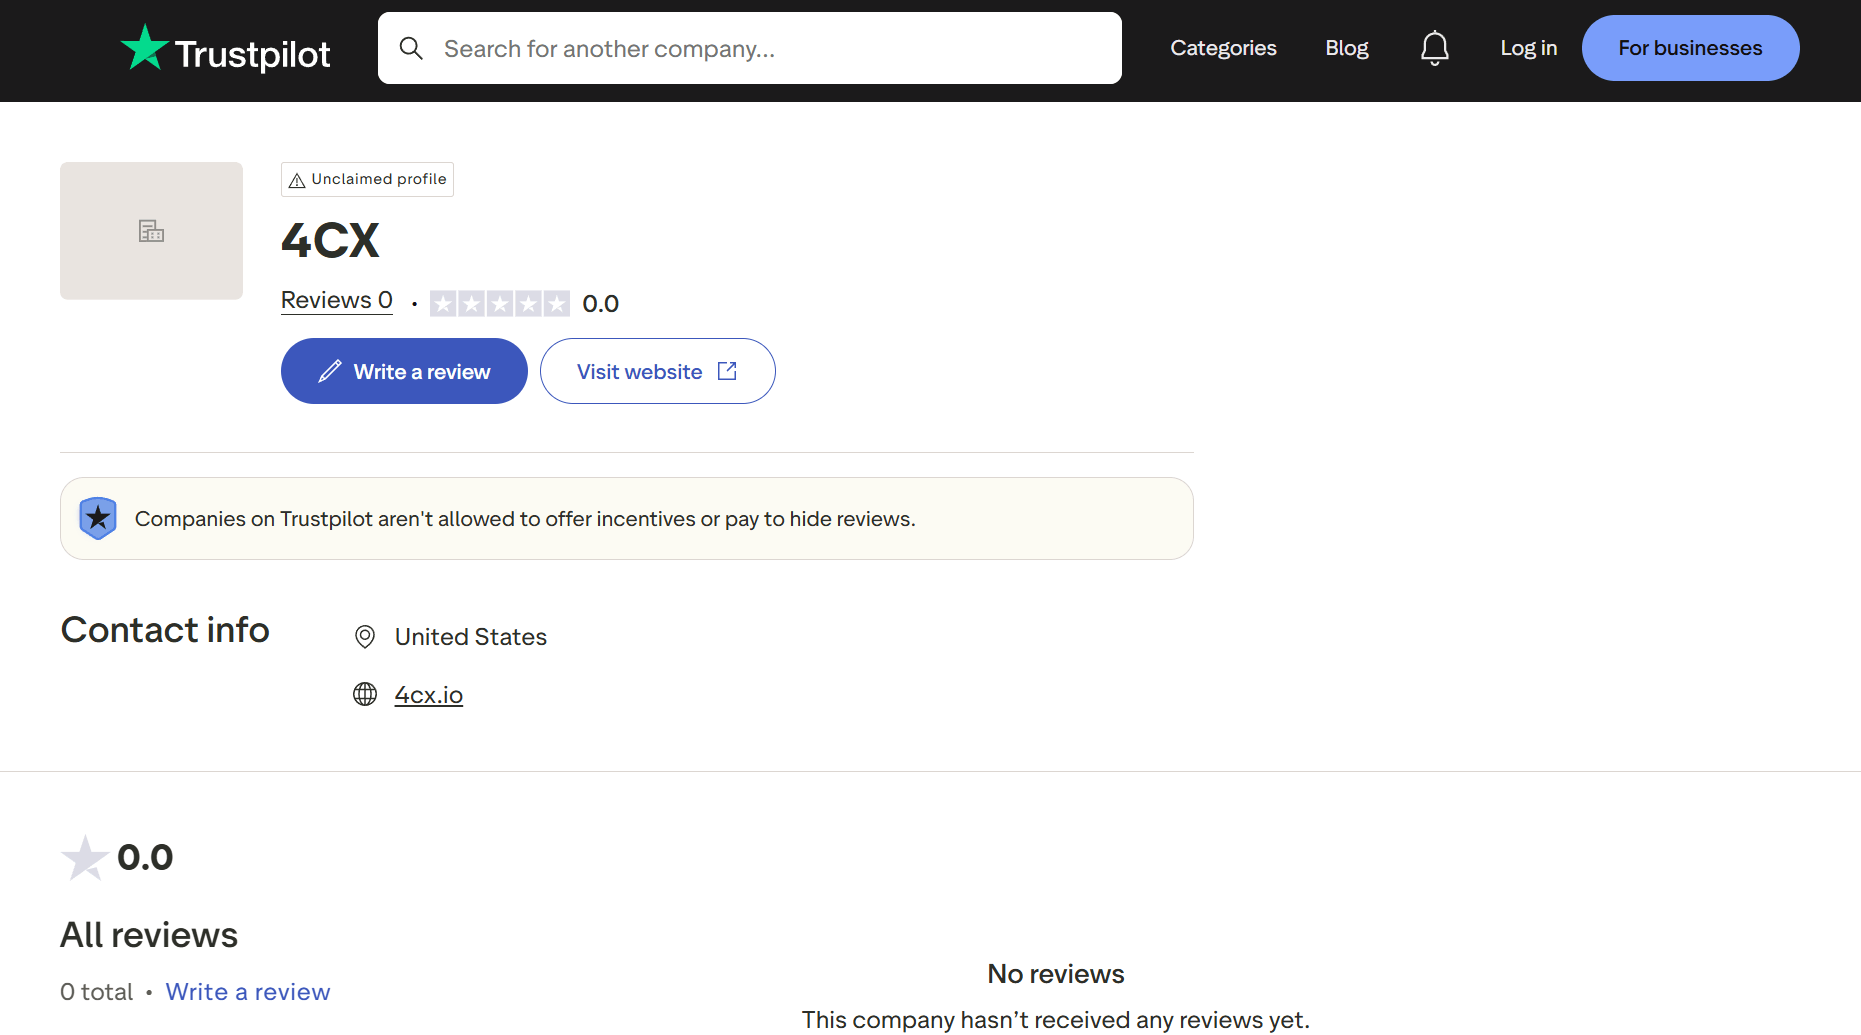
Task: Focus the company search field
Action: (x=770, y=48)
